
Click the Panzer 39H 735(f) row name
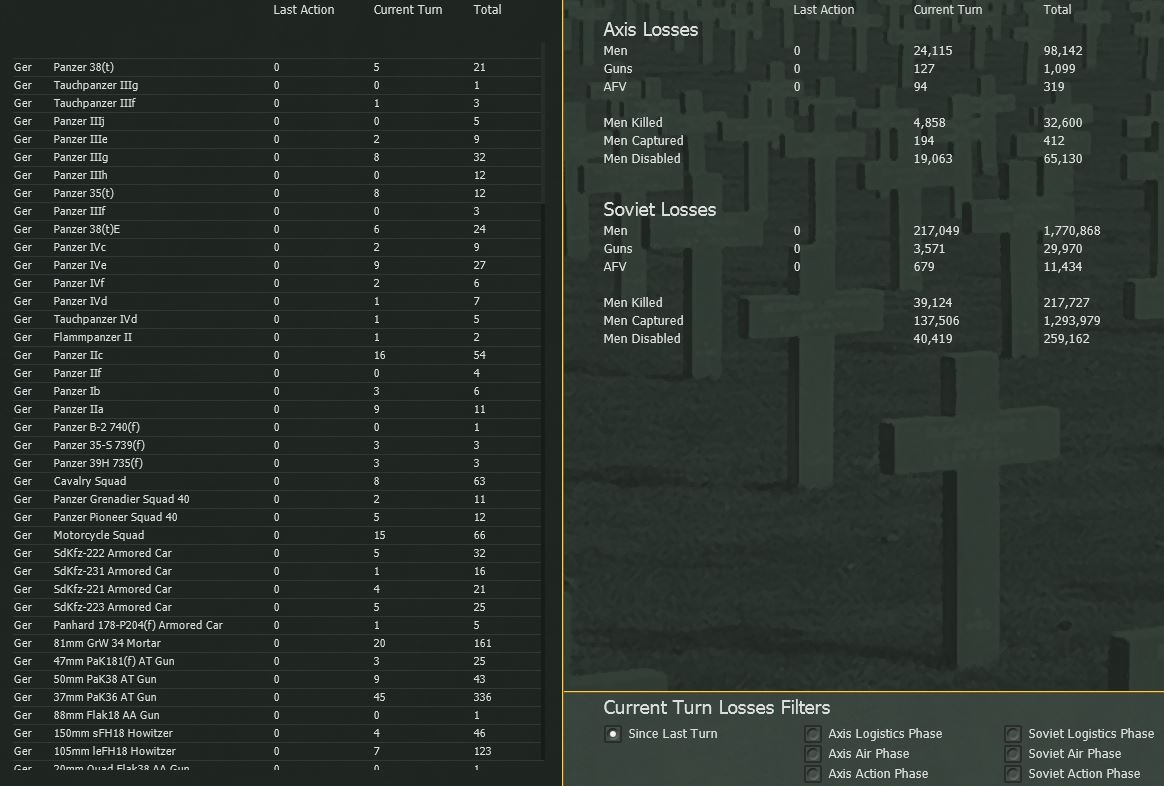(x=98, y=463)
